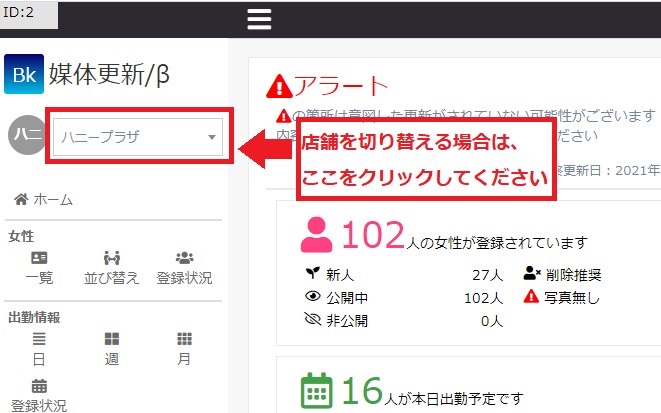
Task: Open 並び替え sorting icon
Action: (111, 268)
